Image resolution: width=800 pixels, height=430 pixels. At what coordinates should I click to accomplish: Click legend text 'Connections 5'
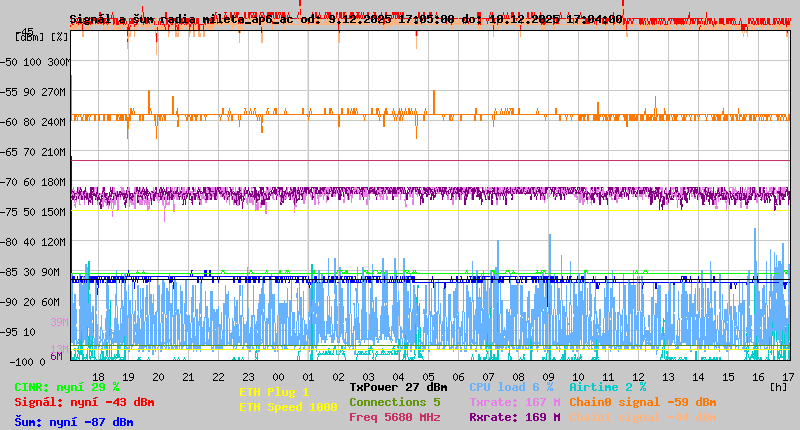tap(395, 402)
